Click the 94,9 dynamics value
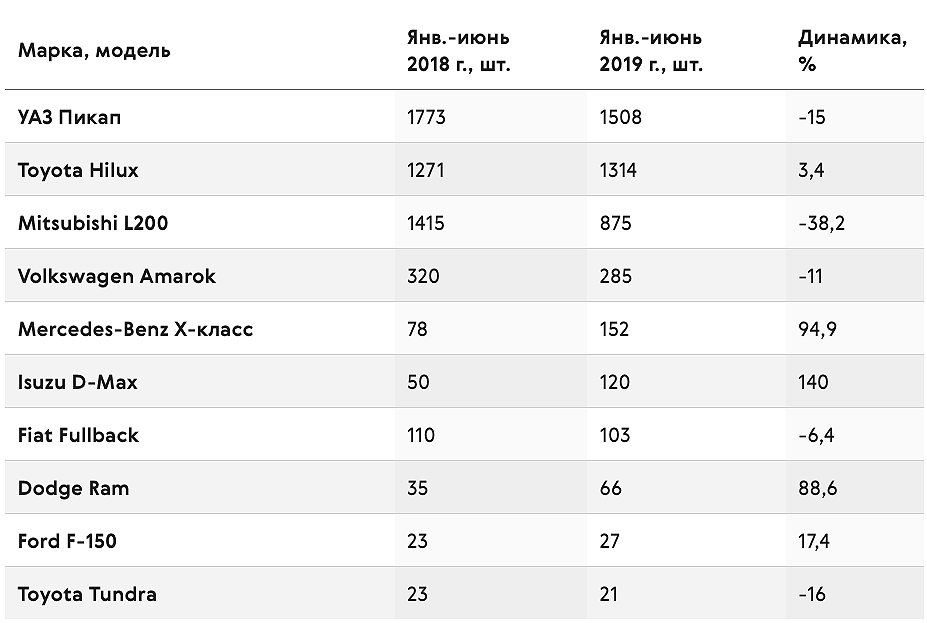 [818, 329]
